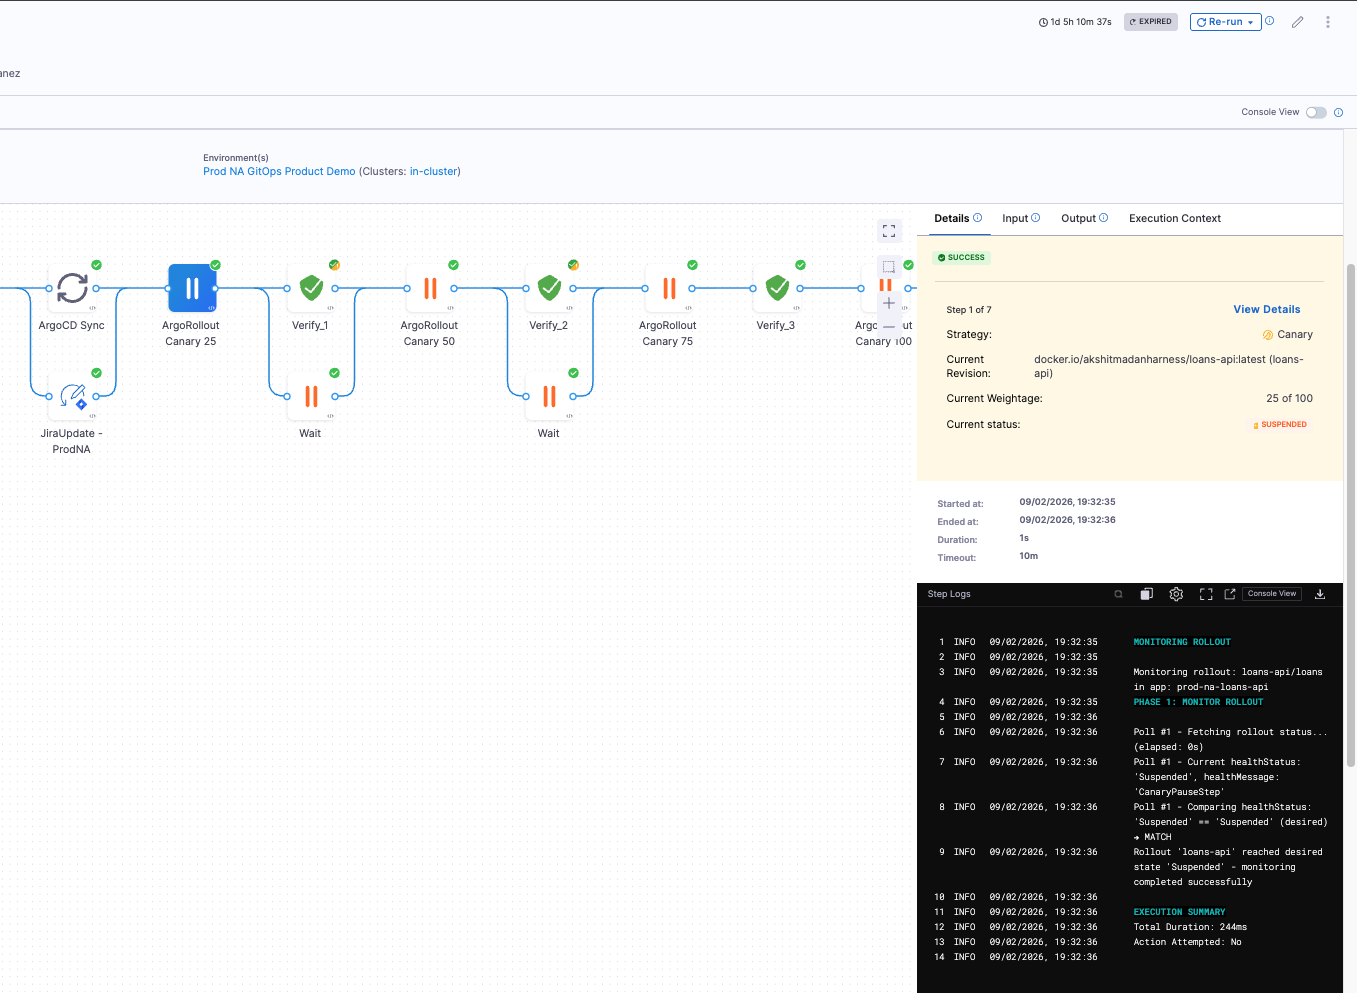Copy the step logs to clipboard
Screen dimensions: 1357x993
click(1147, 594)
